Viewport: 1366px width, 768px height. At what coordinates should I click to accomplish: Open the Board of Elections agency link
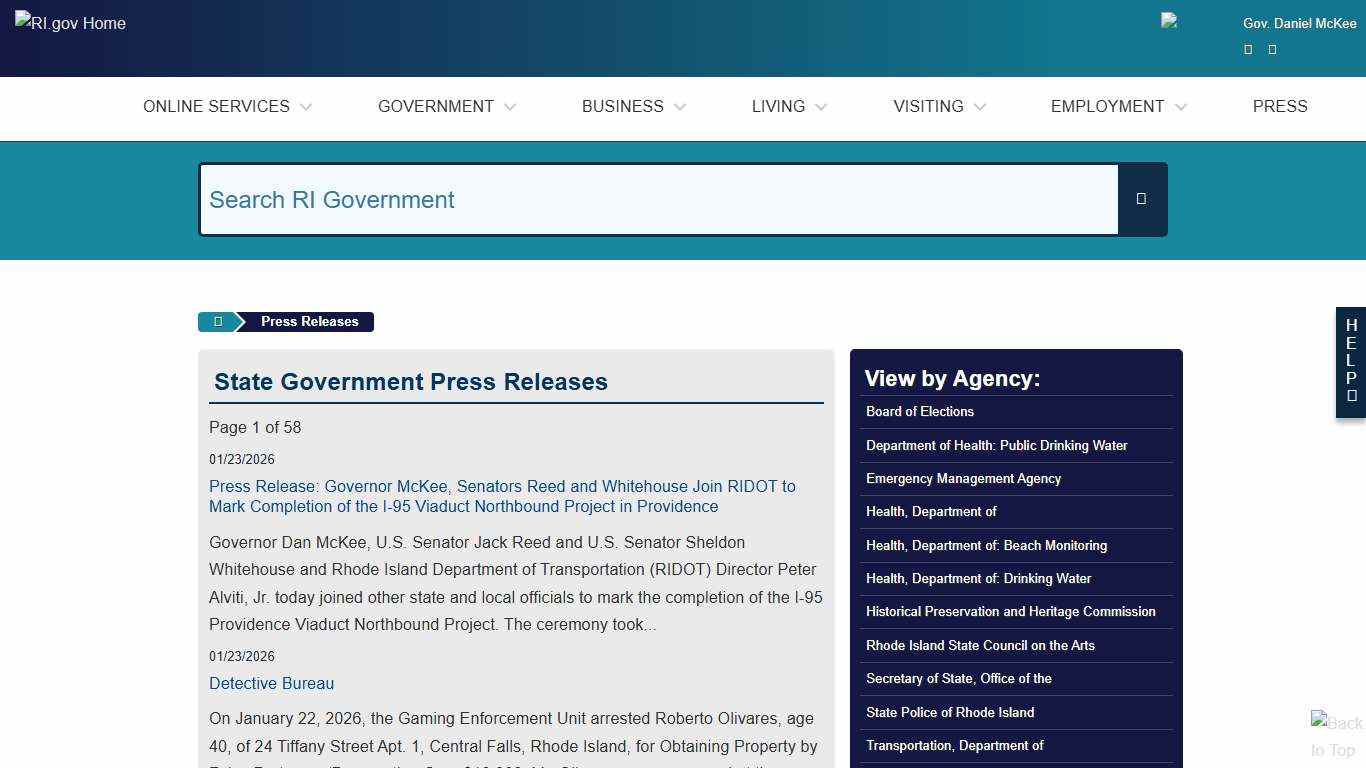919,411
